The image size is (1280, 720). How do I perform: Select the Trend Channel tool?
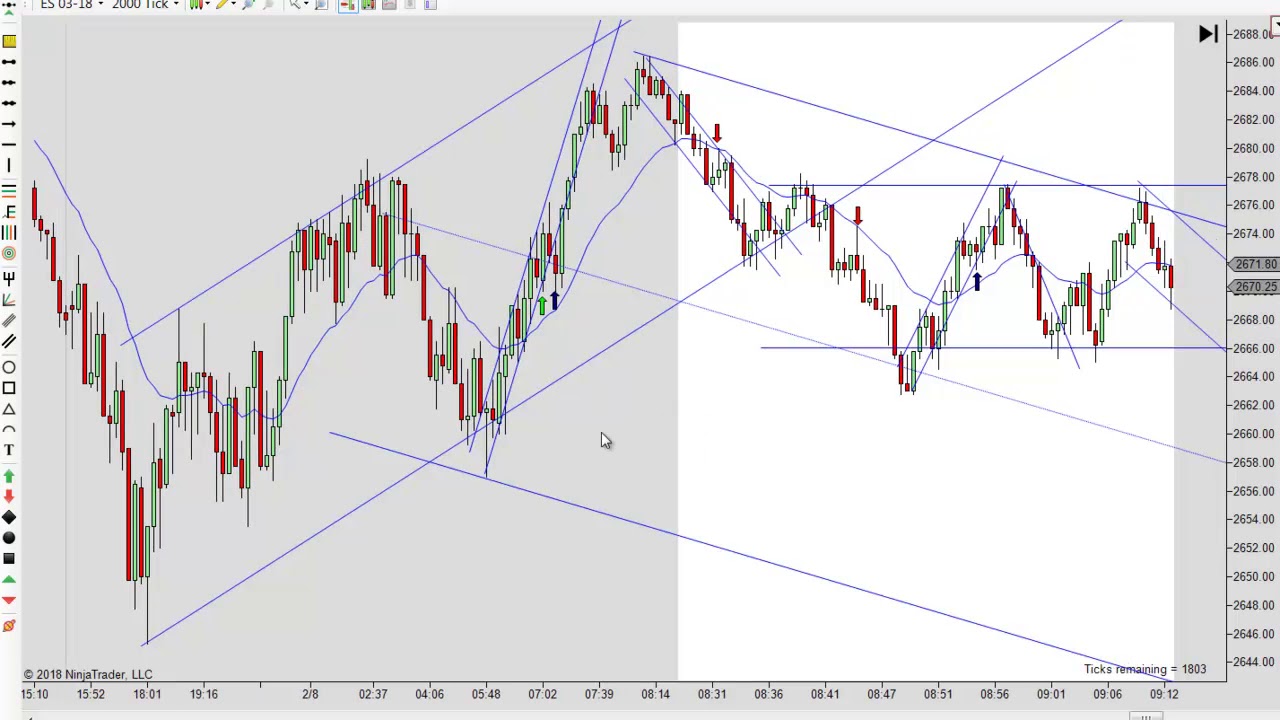[8, 342]
